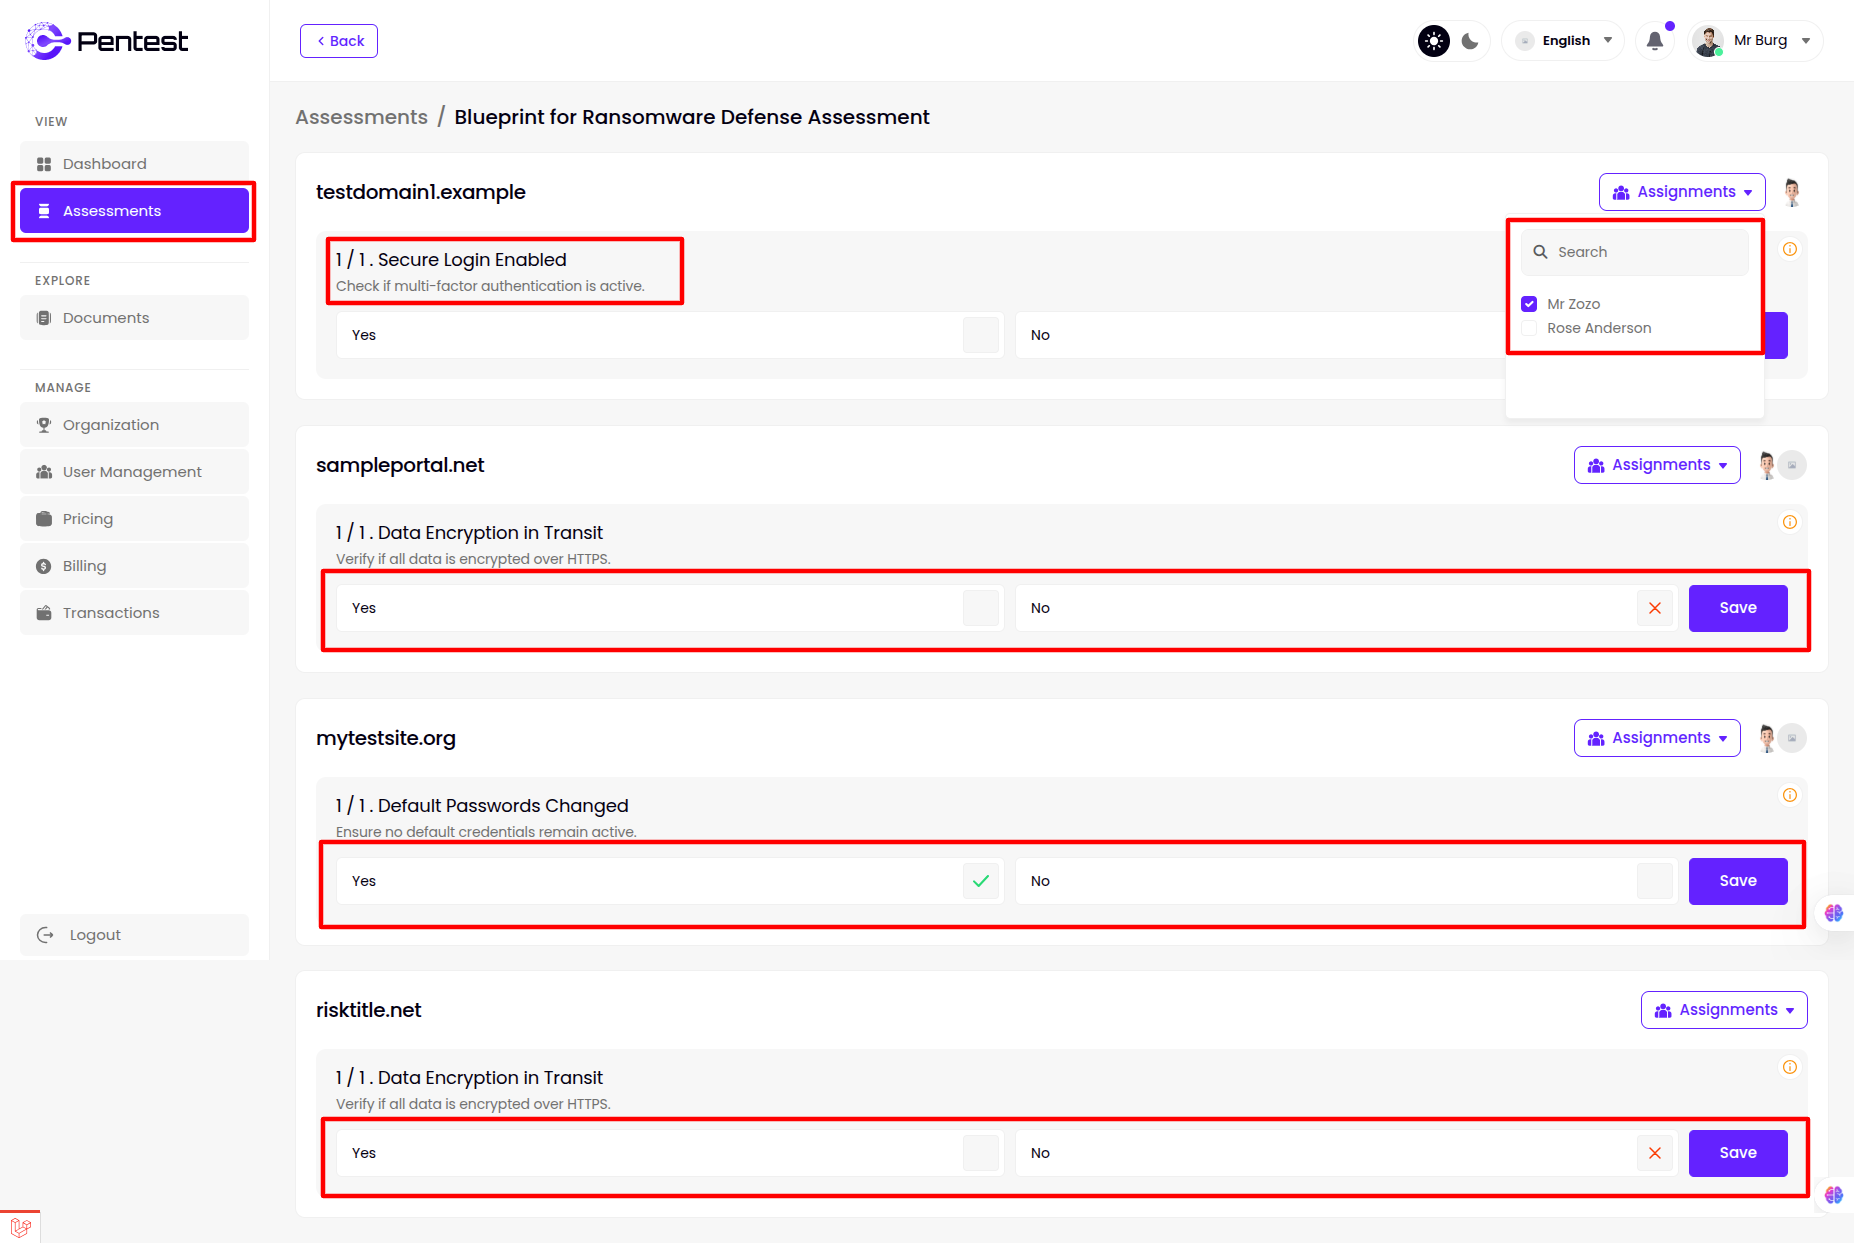Expand Mr Burg user menu
This screenshot has height=1244, width=1854.
point(1757,41)
